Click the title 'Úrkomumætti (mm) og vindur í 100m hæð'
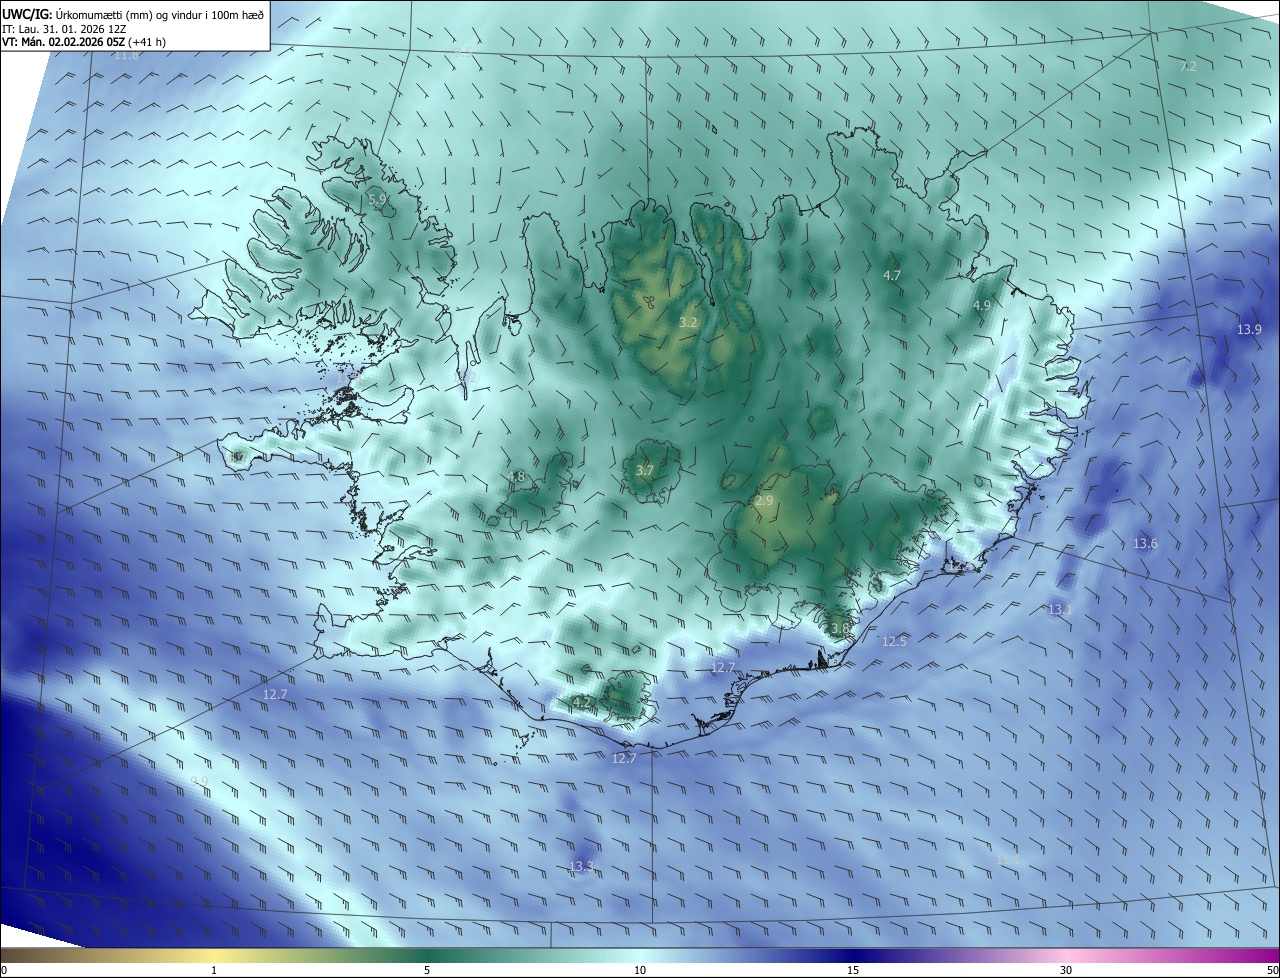This screenshot has height=978, width=1280. [160, 13]
